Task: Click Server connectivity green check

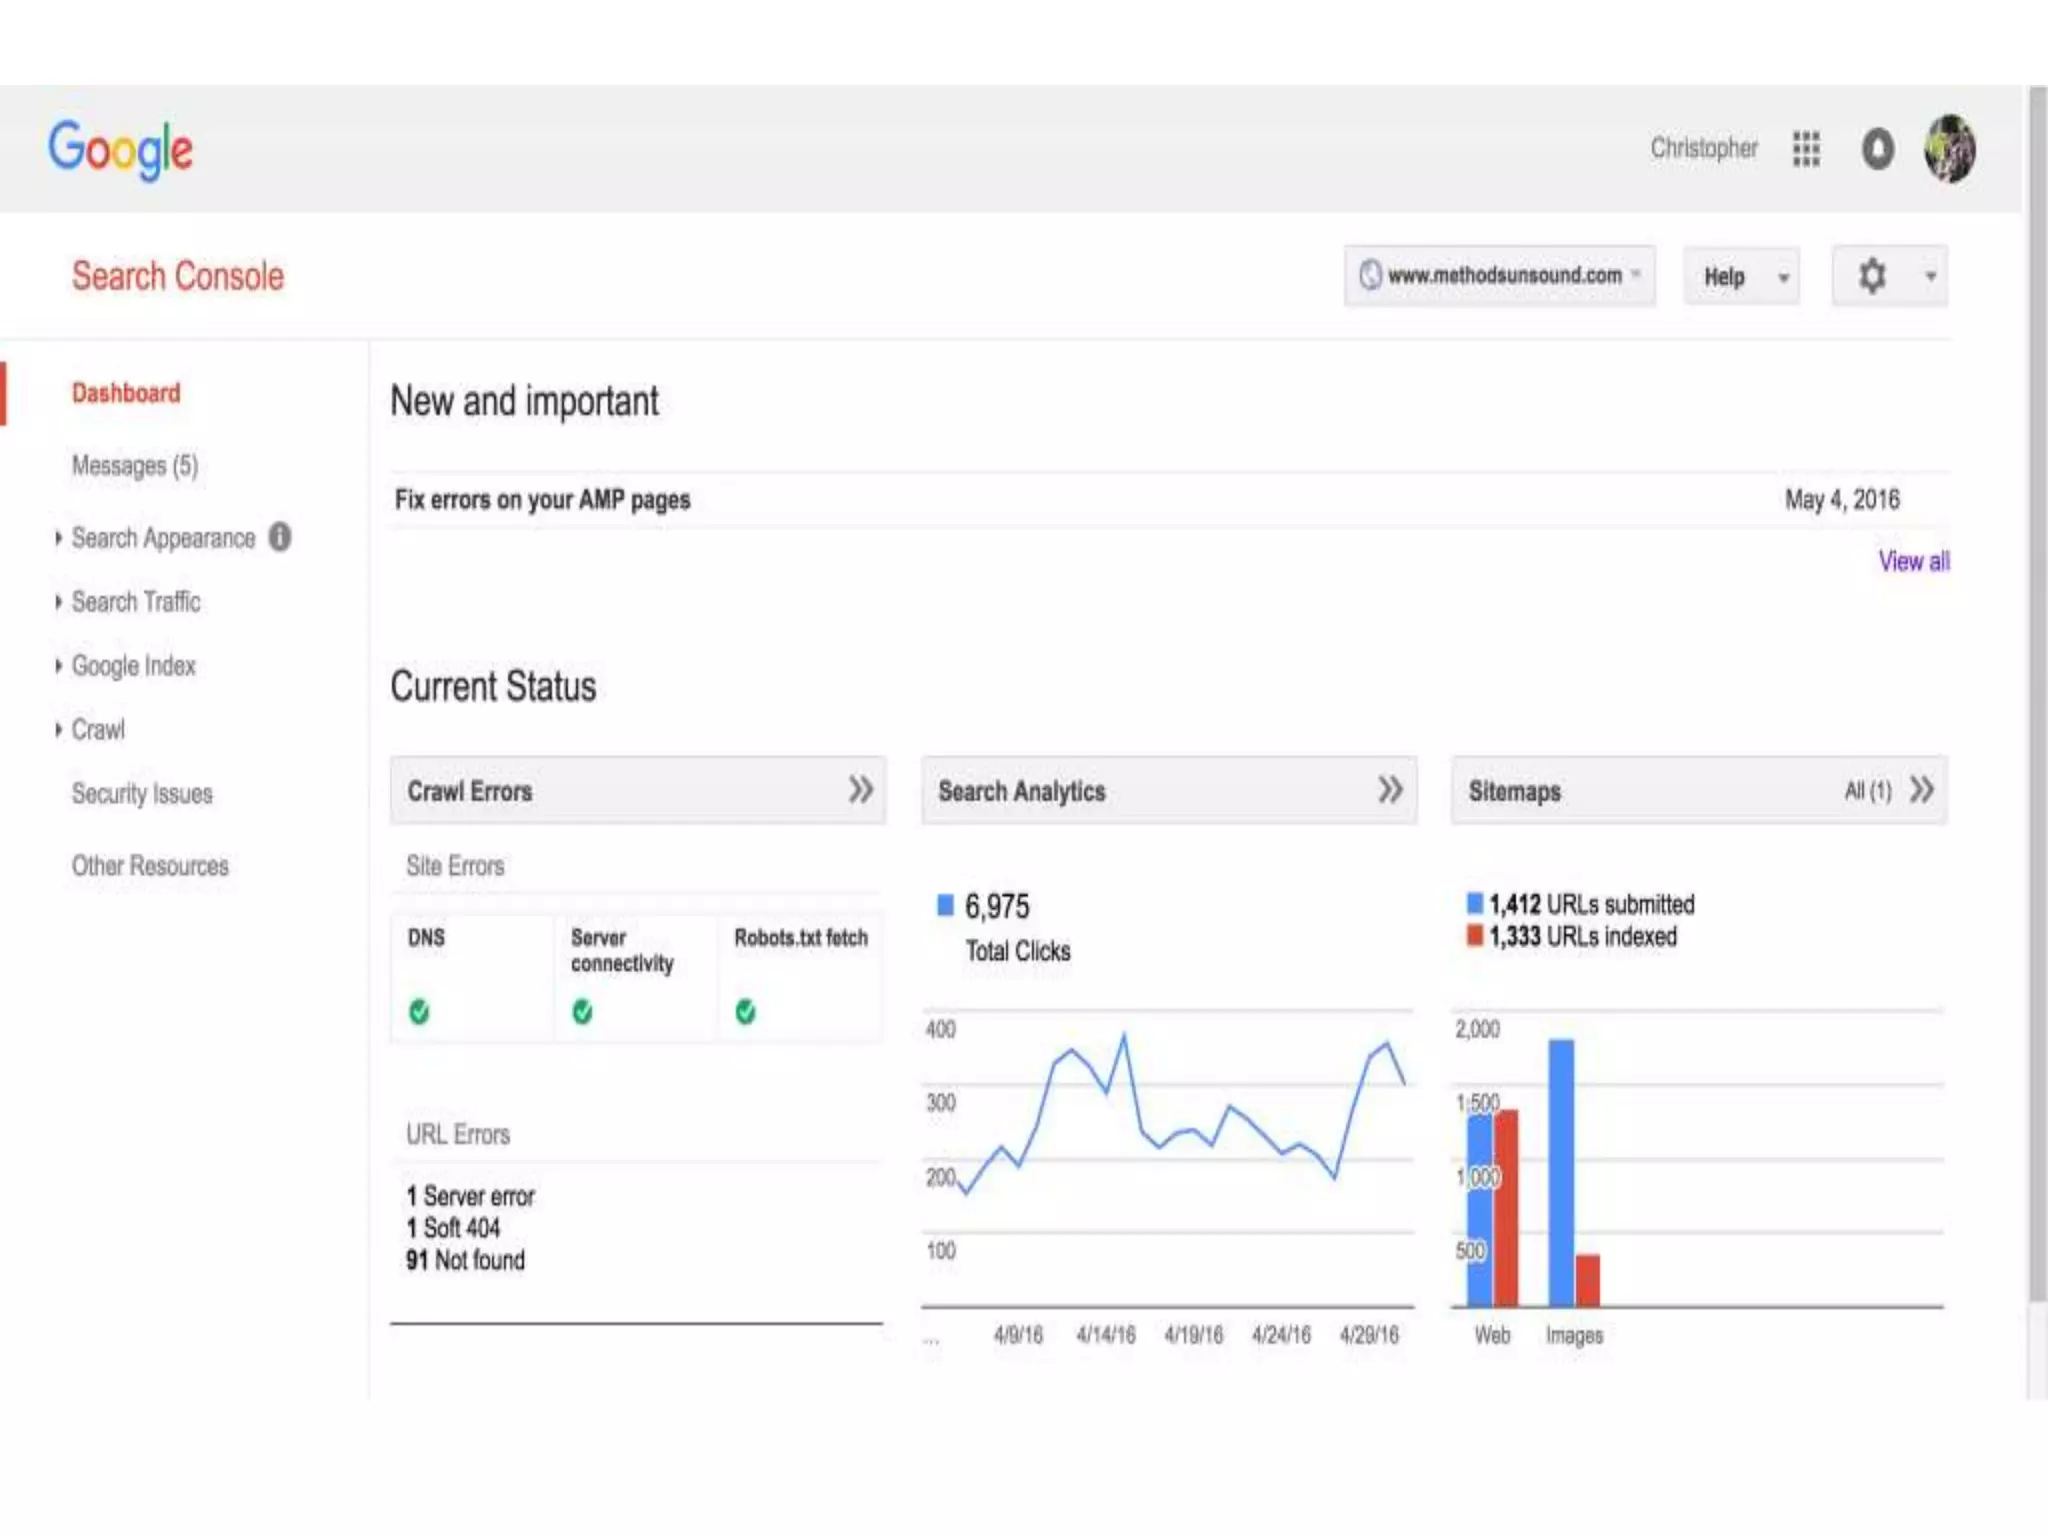Action: (x=582, y=1012)
